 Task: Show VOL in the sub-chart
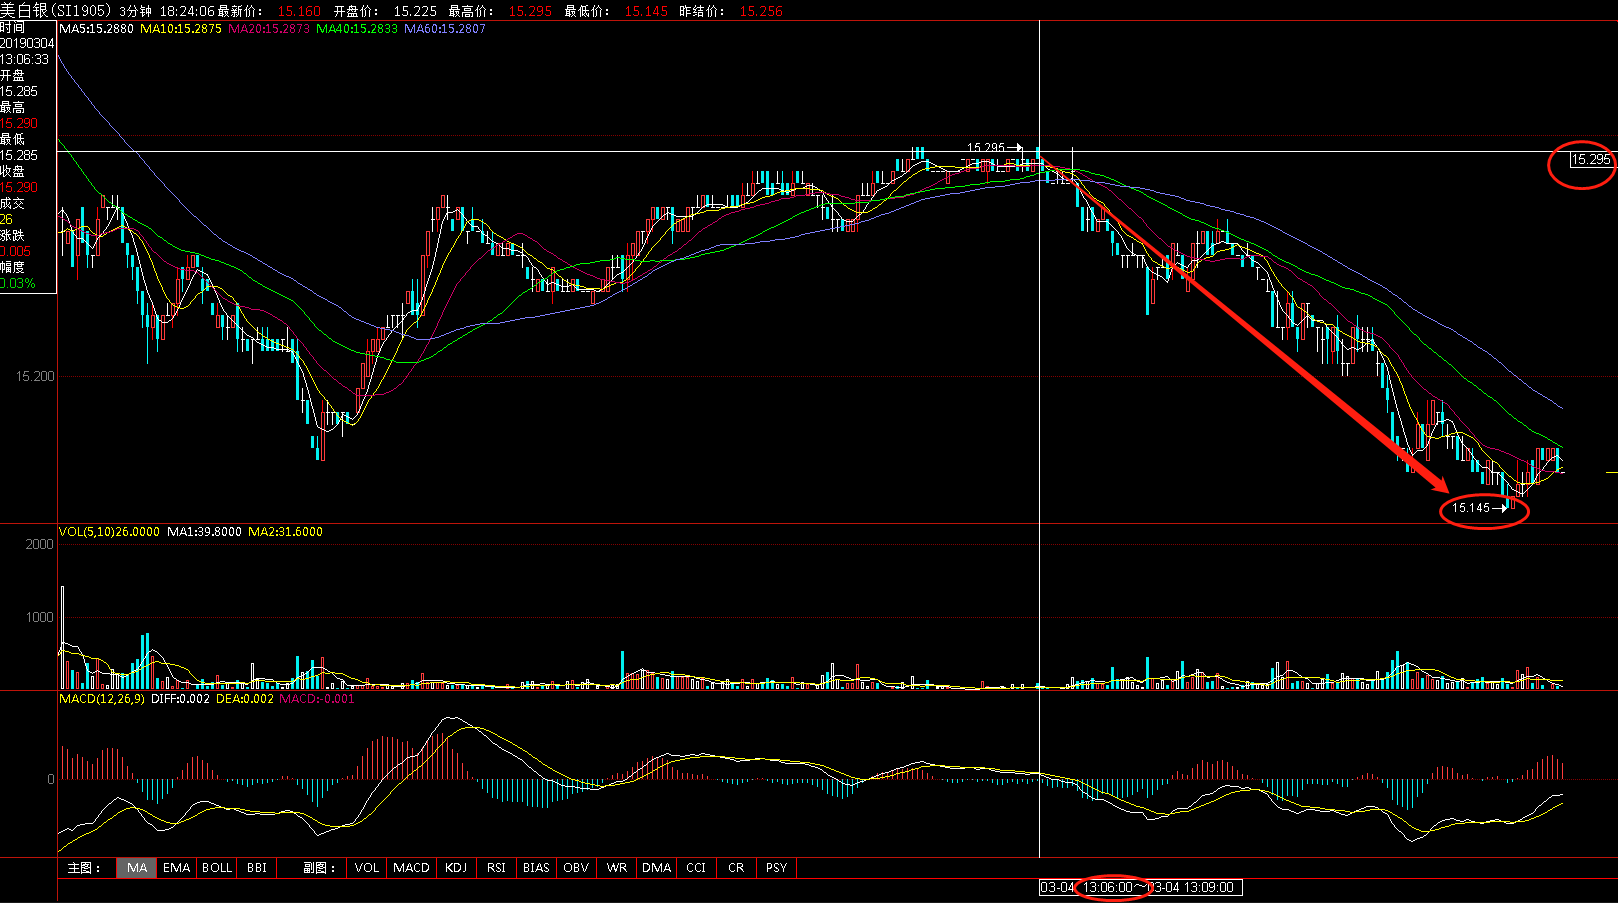click(x=367, y=868)
